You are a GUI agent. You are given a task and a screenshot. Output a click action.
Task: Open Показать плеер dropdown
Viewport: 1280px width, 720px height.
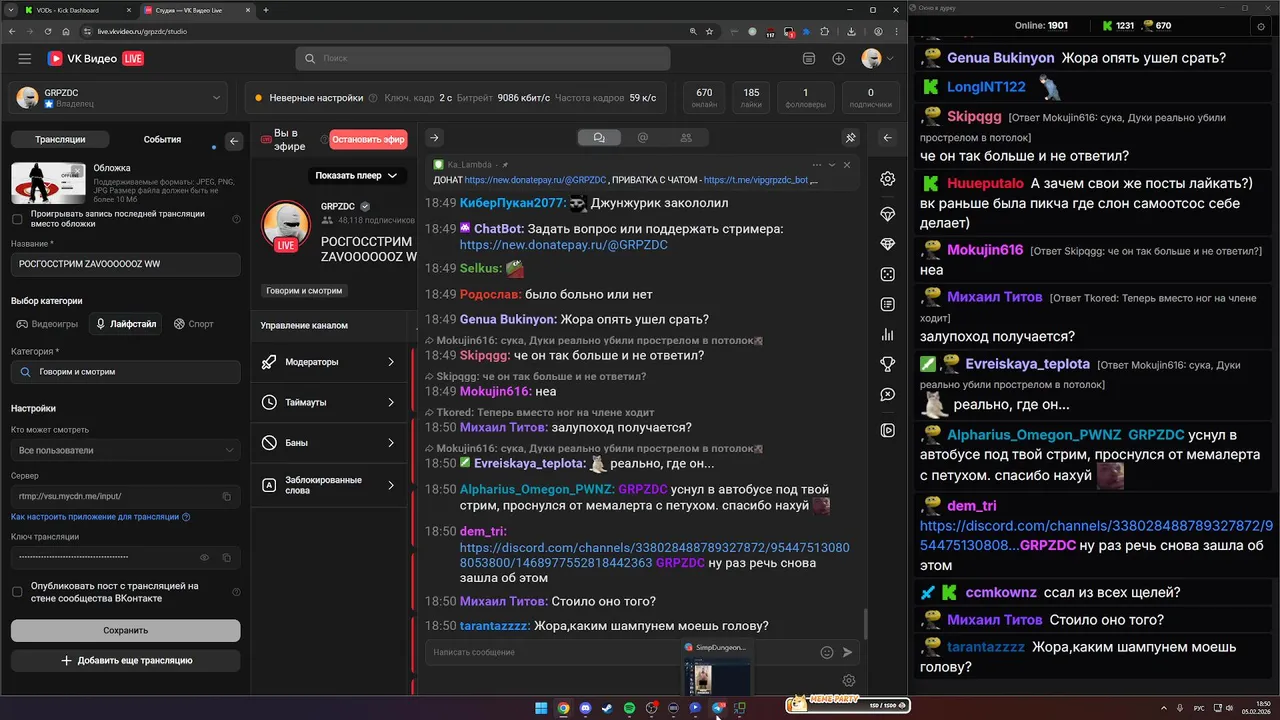click(x=356, y=175)
